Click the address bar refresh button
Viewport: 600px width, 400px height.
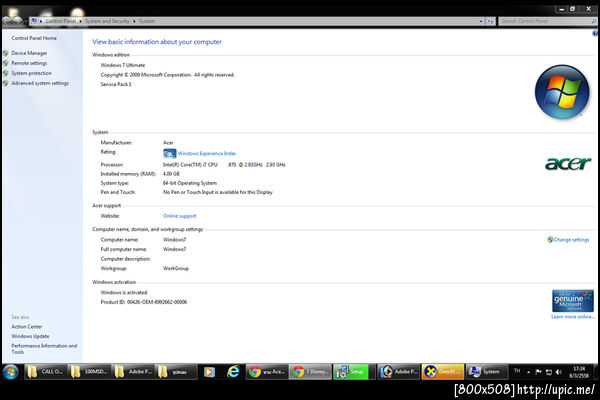491,21
